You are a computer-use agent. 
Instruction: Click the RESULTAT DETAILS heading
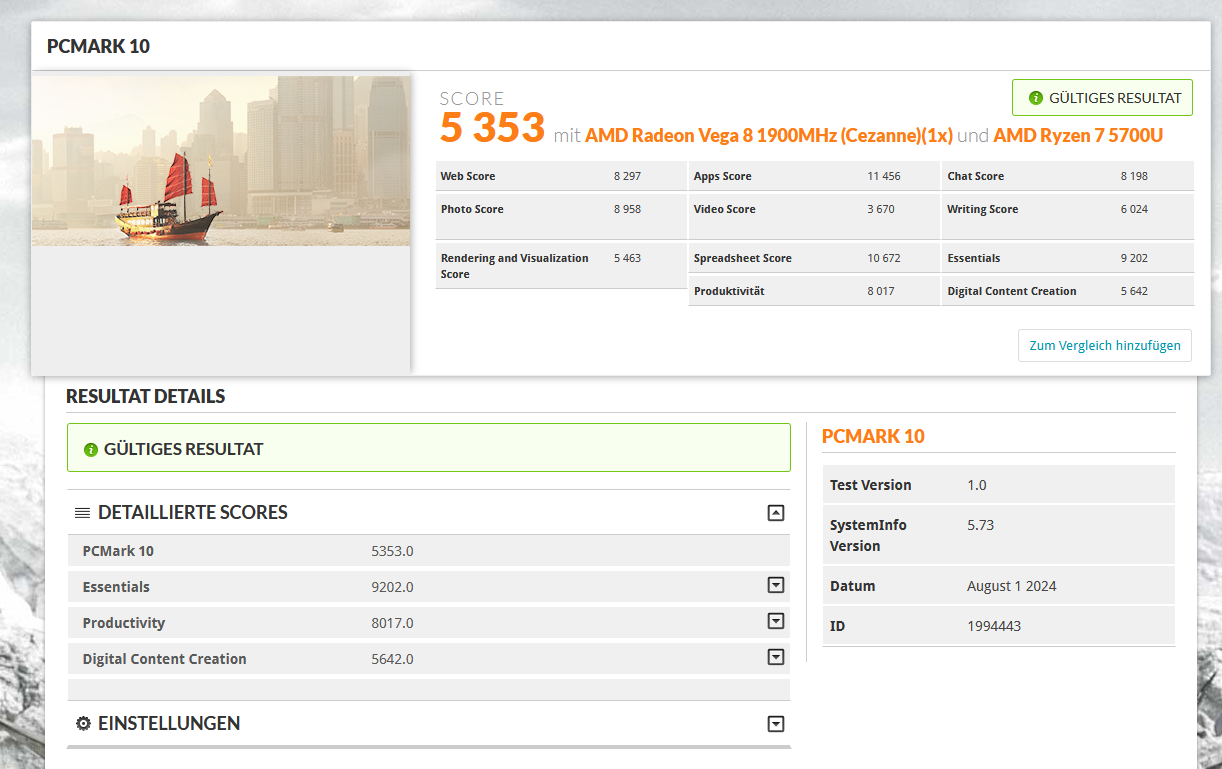(146, 396)
